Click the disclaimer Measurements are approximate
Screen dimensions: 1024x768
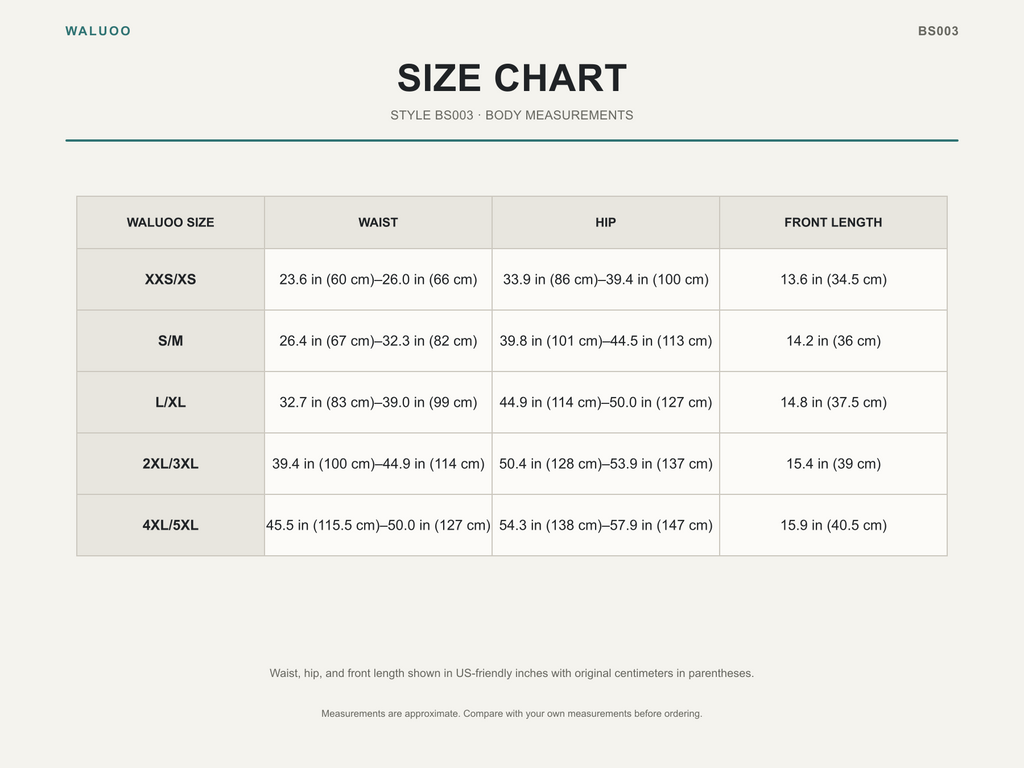click(x=512, y=714)
